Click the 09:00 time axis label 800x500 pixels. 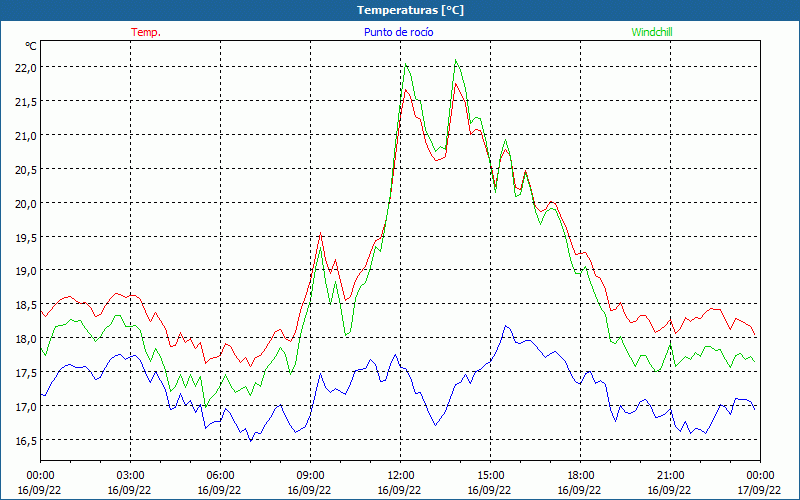(x=310, y=476)
